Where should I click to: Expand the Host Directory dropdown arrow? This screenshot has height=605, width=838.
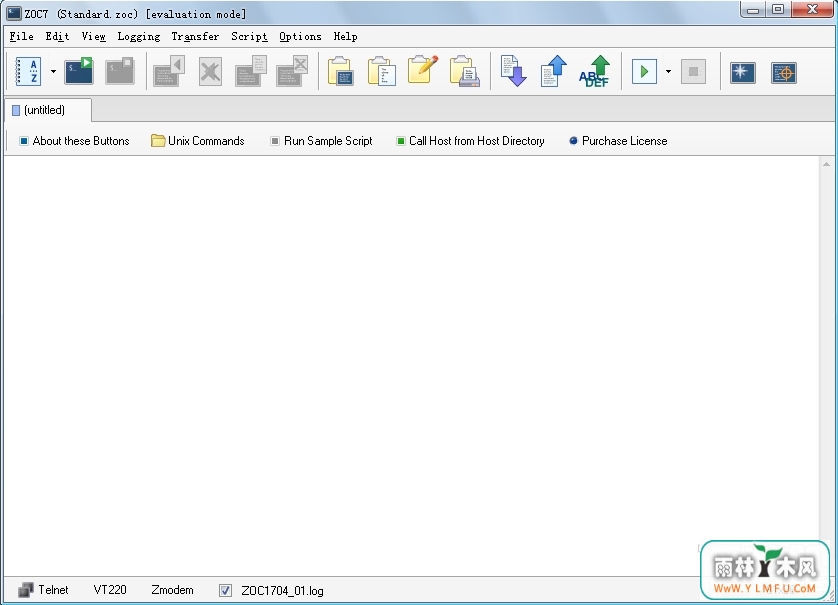click(53, 71)
